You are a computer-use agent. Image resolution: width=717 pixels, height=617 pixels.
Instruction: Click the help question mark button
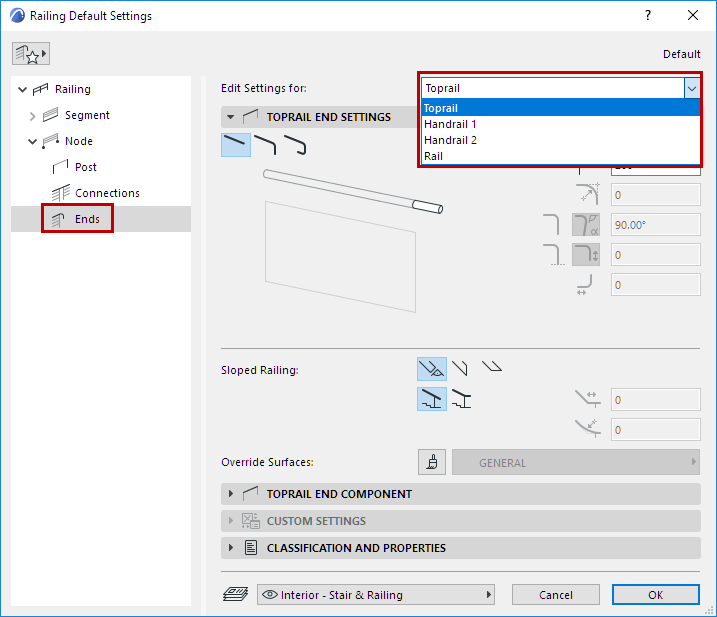(x=647, y=16)
